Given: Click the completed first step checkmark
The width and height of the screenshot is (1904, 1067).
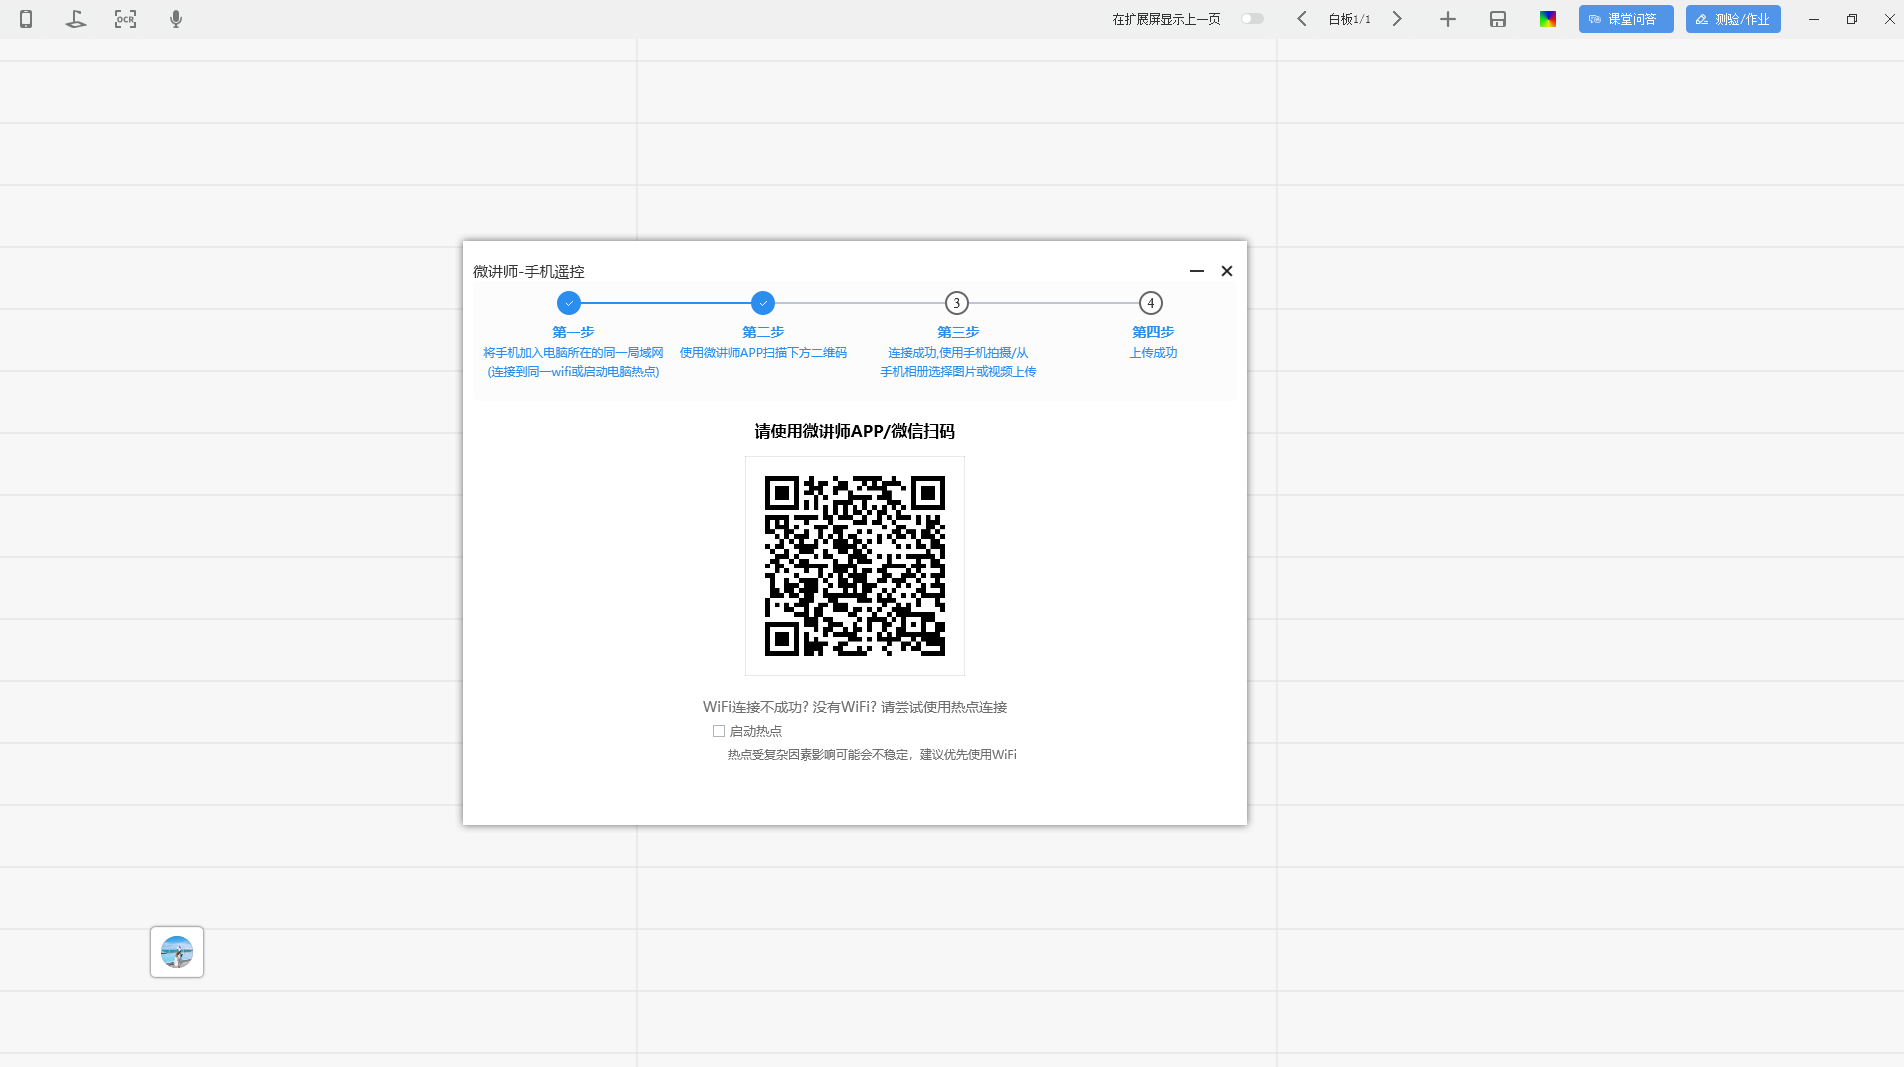Looking at the screenshot, I should tap(569, 303).
